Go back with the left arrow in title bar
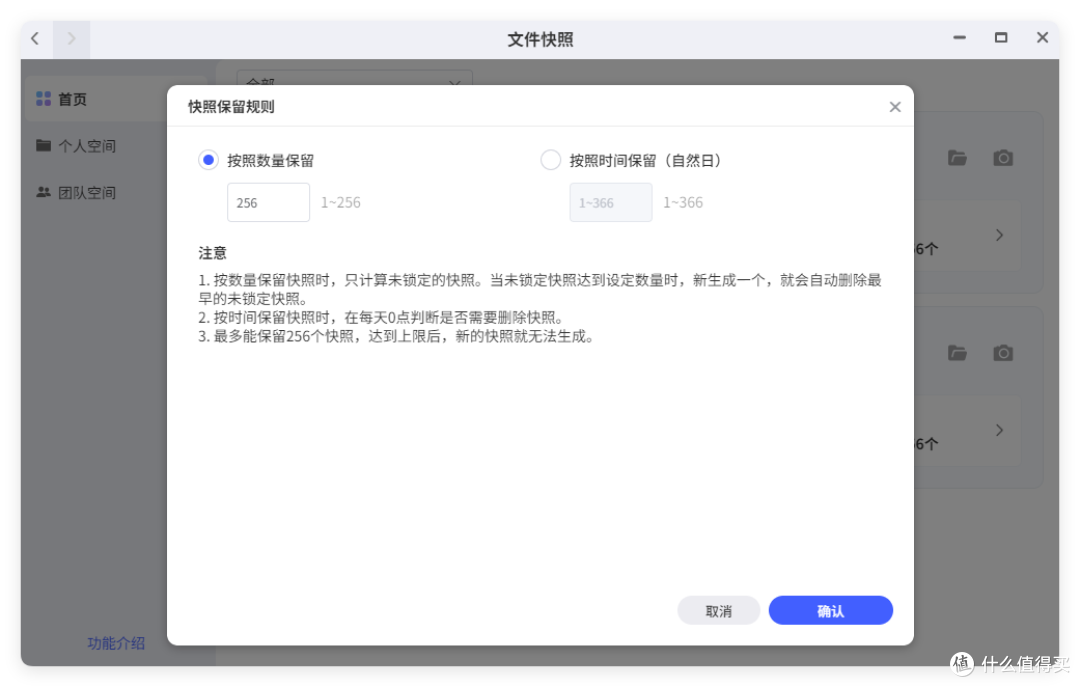Image resolution: width=1080 pixels, height=687 pixels. click(35, 39)
